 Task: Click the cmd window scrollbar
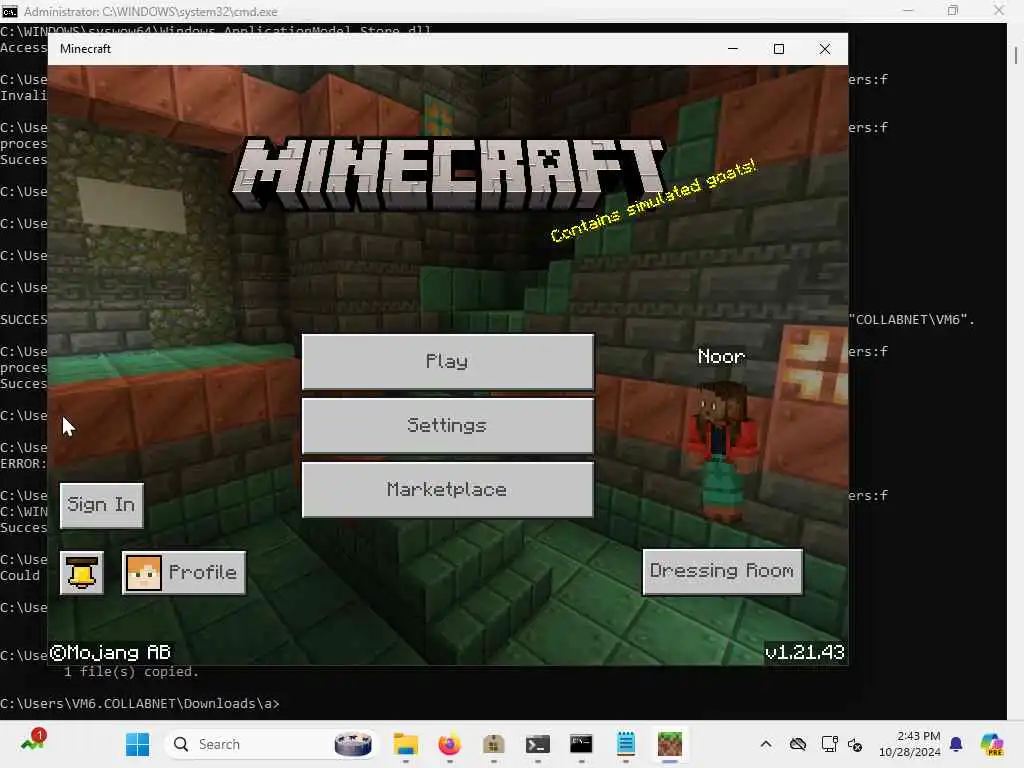click(x=1016, y=56)
